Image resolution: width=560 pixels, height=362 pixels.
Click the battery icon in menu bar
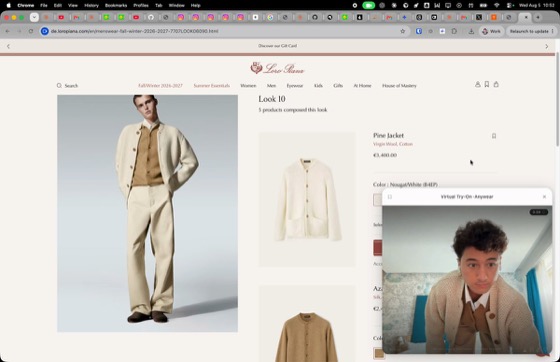(x=483, y=5)
